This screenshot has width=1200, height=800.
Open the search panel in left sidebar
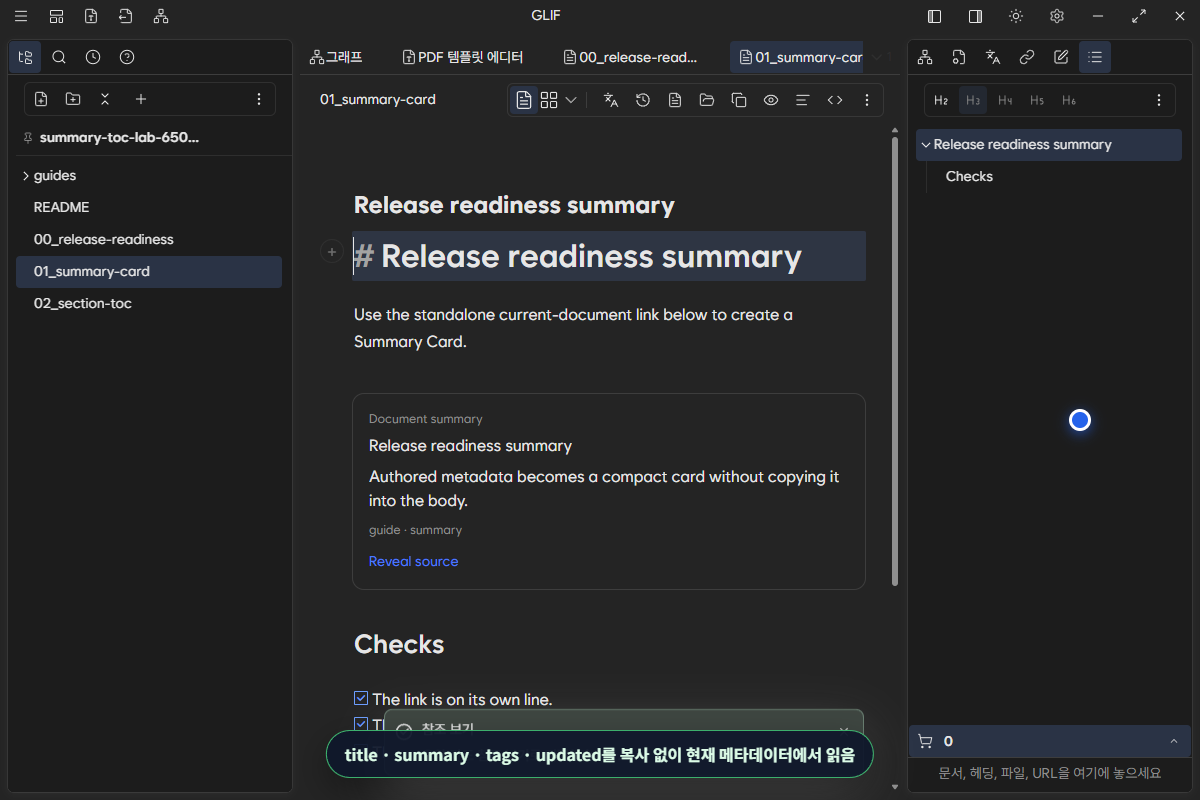point(59,57)
